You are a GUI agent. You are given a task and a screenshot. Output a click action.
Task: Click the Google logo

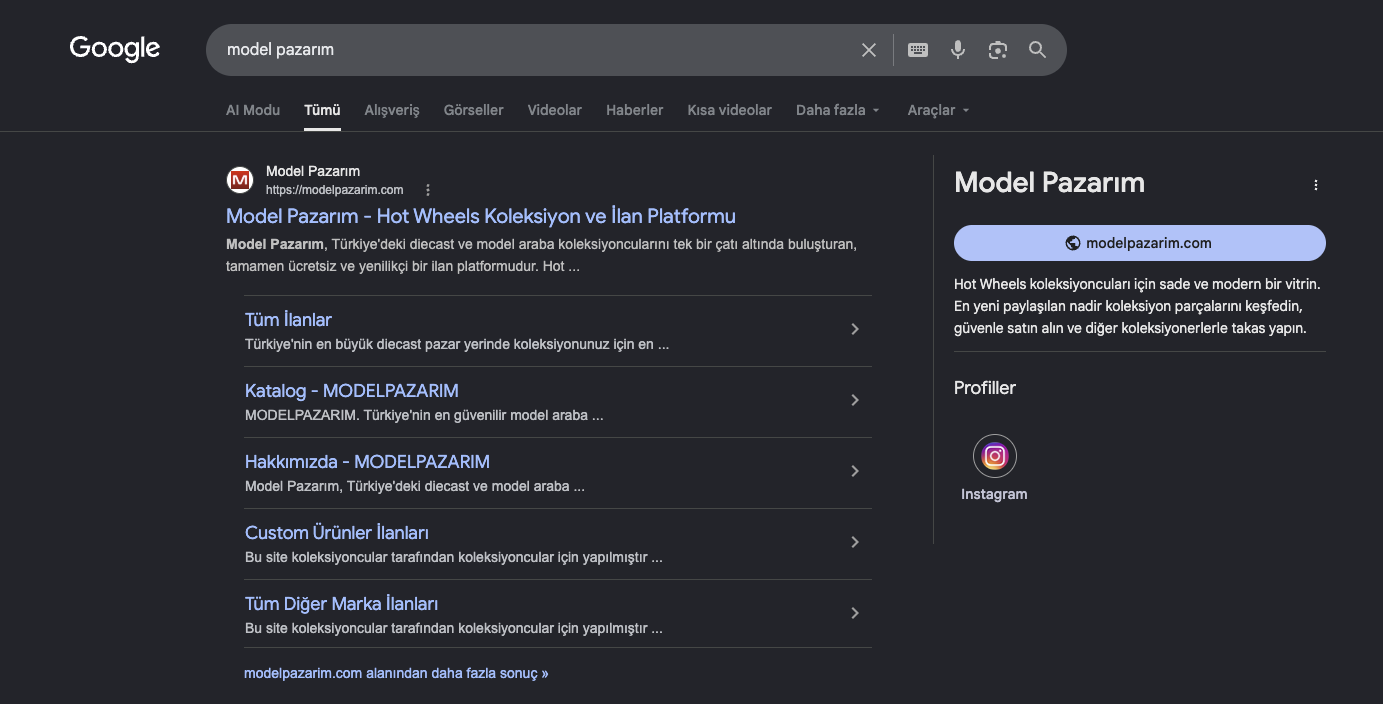coord(115,48)
